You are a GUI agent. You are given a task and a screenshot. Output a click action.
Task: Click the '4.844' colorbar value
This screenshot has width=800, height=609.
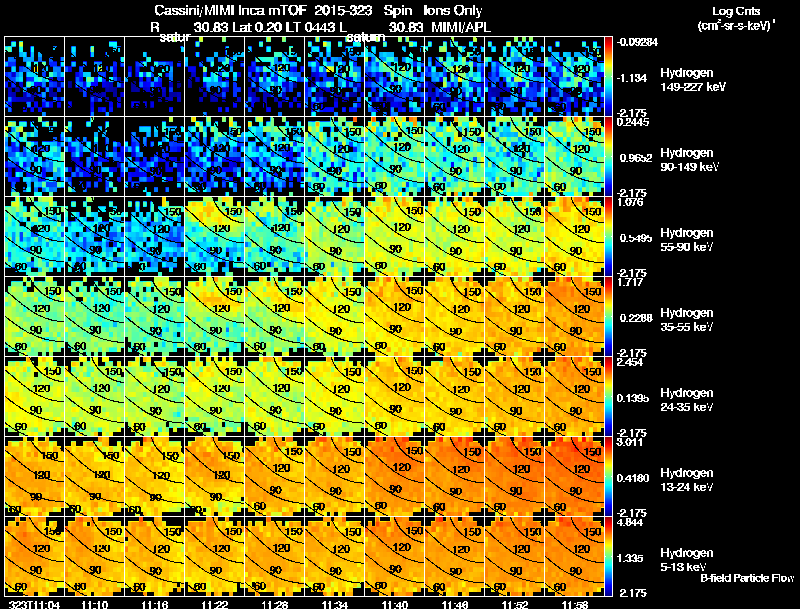pos(630,522)
